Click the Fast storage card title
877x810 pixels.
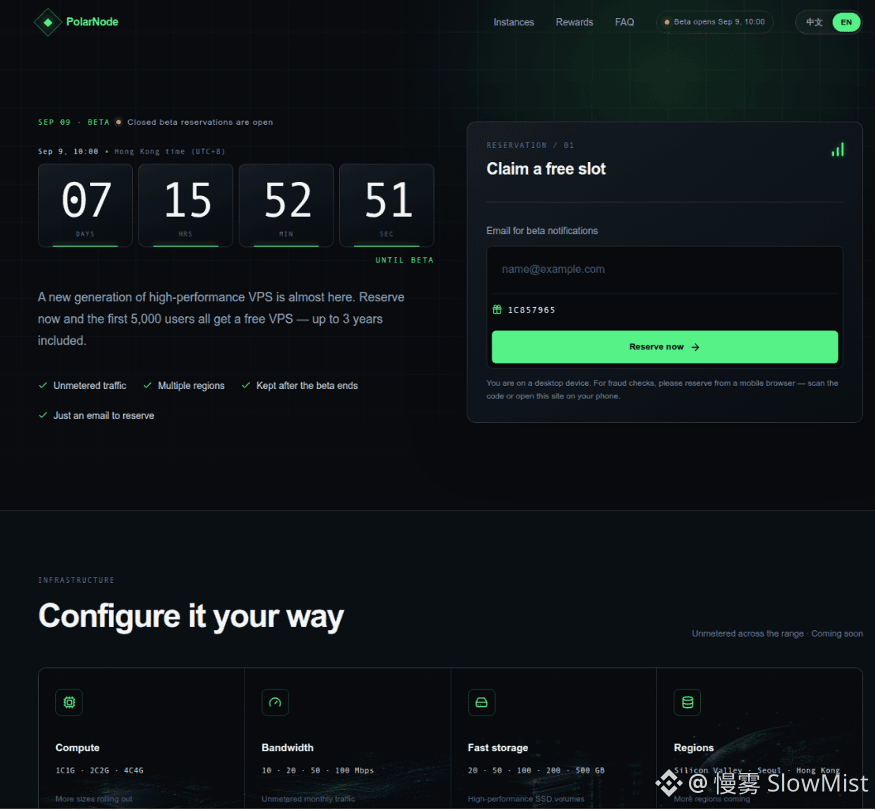[x=498, y=748]
